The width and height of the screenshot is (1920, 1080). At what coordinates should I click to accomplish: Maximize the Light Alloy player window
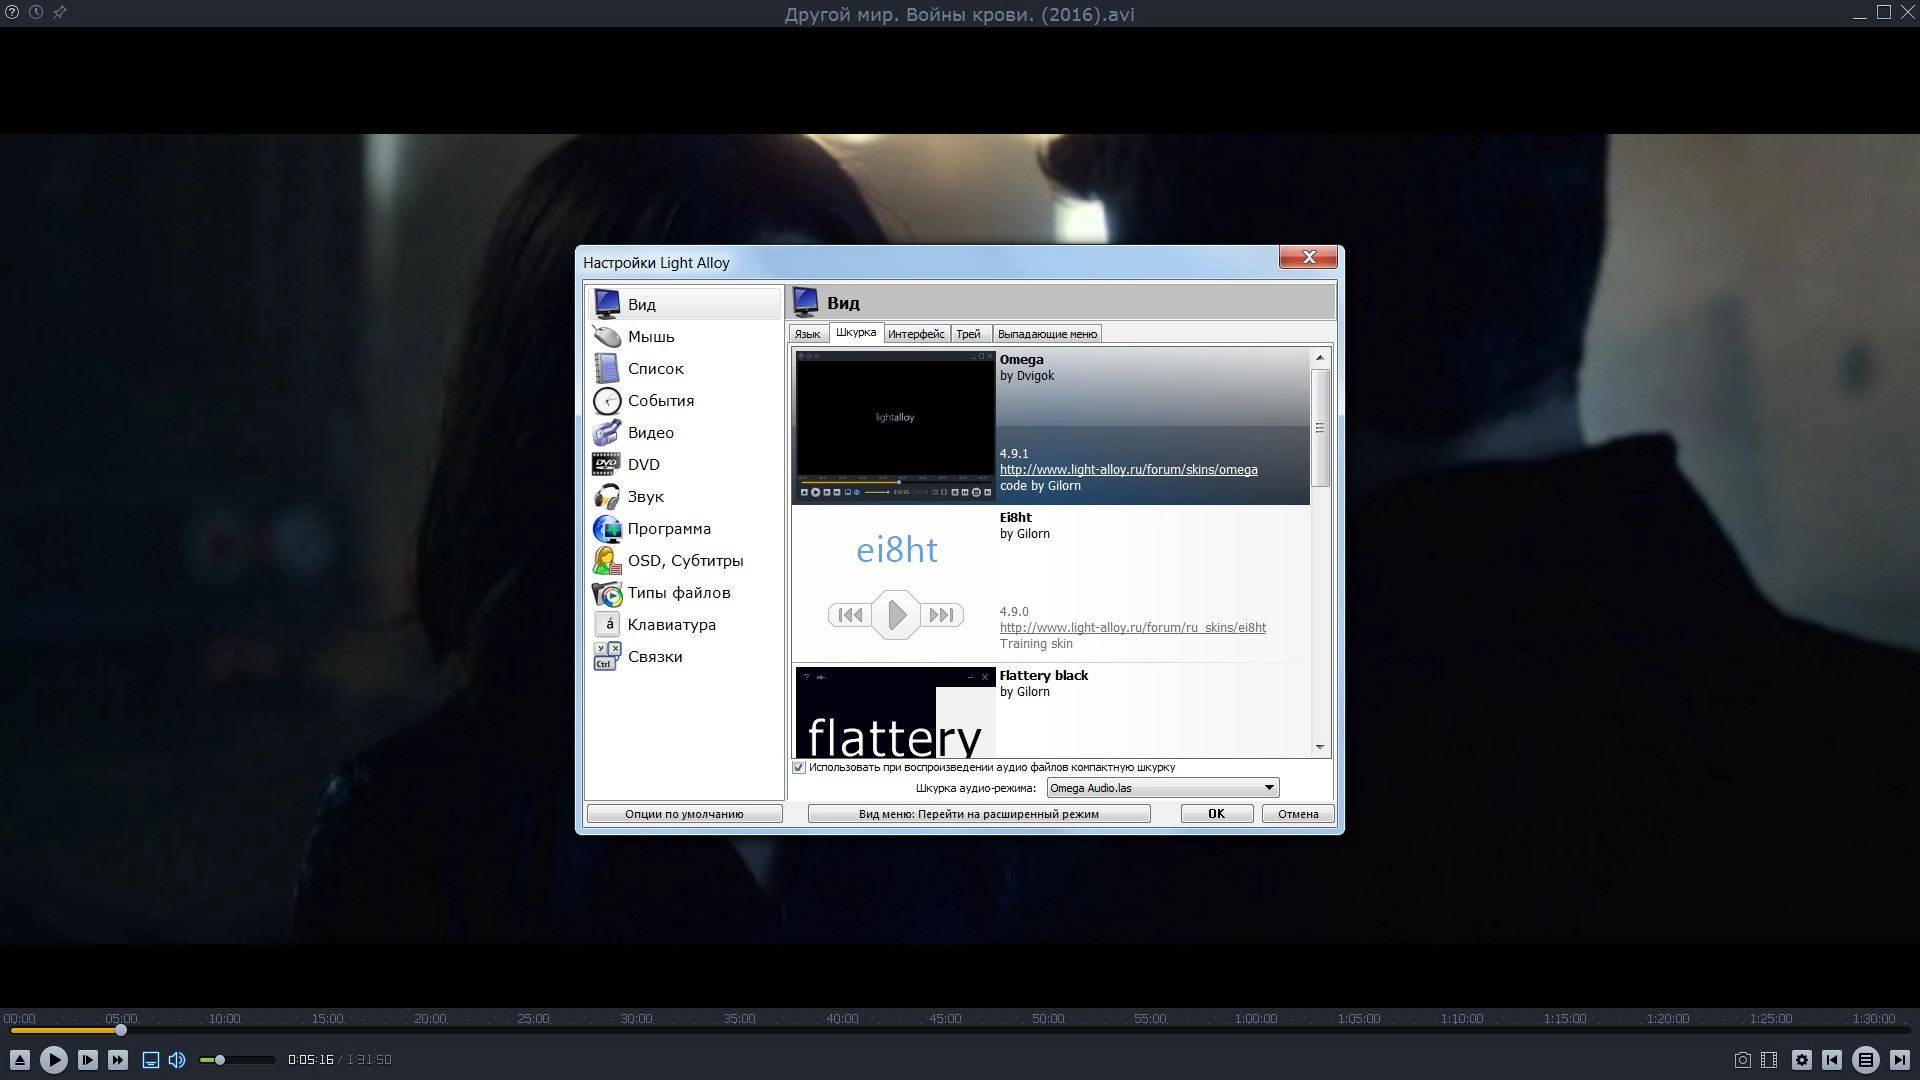click(x=1884, y=12)
